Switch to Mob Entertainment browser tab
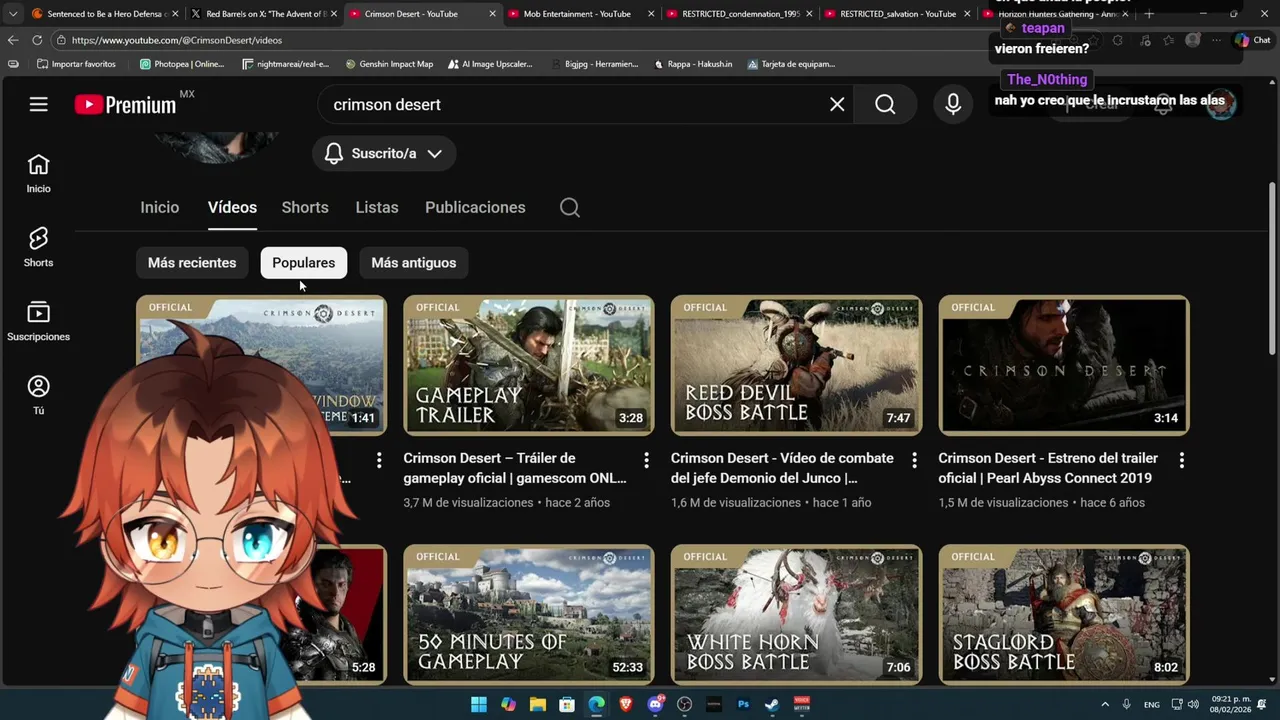Image resolution: width=1280 pixels, height=720 pixels. coord(580,14)
